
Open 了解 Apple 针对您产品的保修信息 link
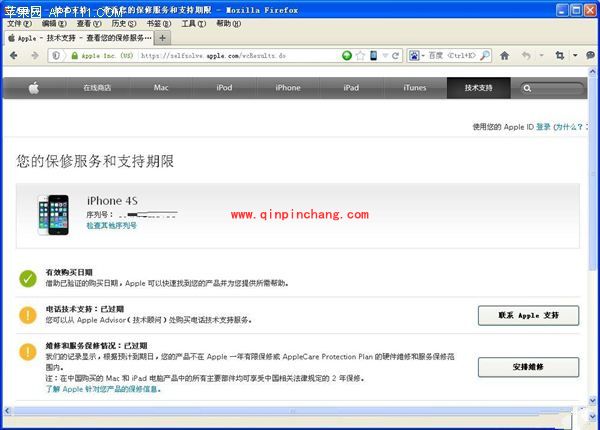tap(103, 389)
